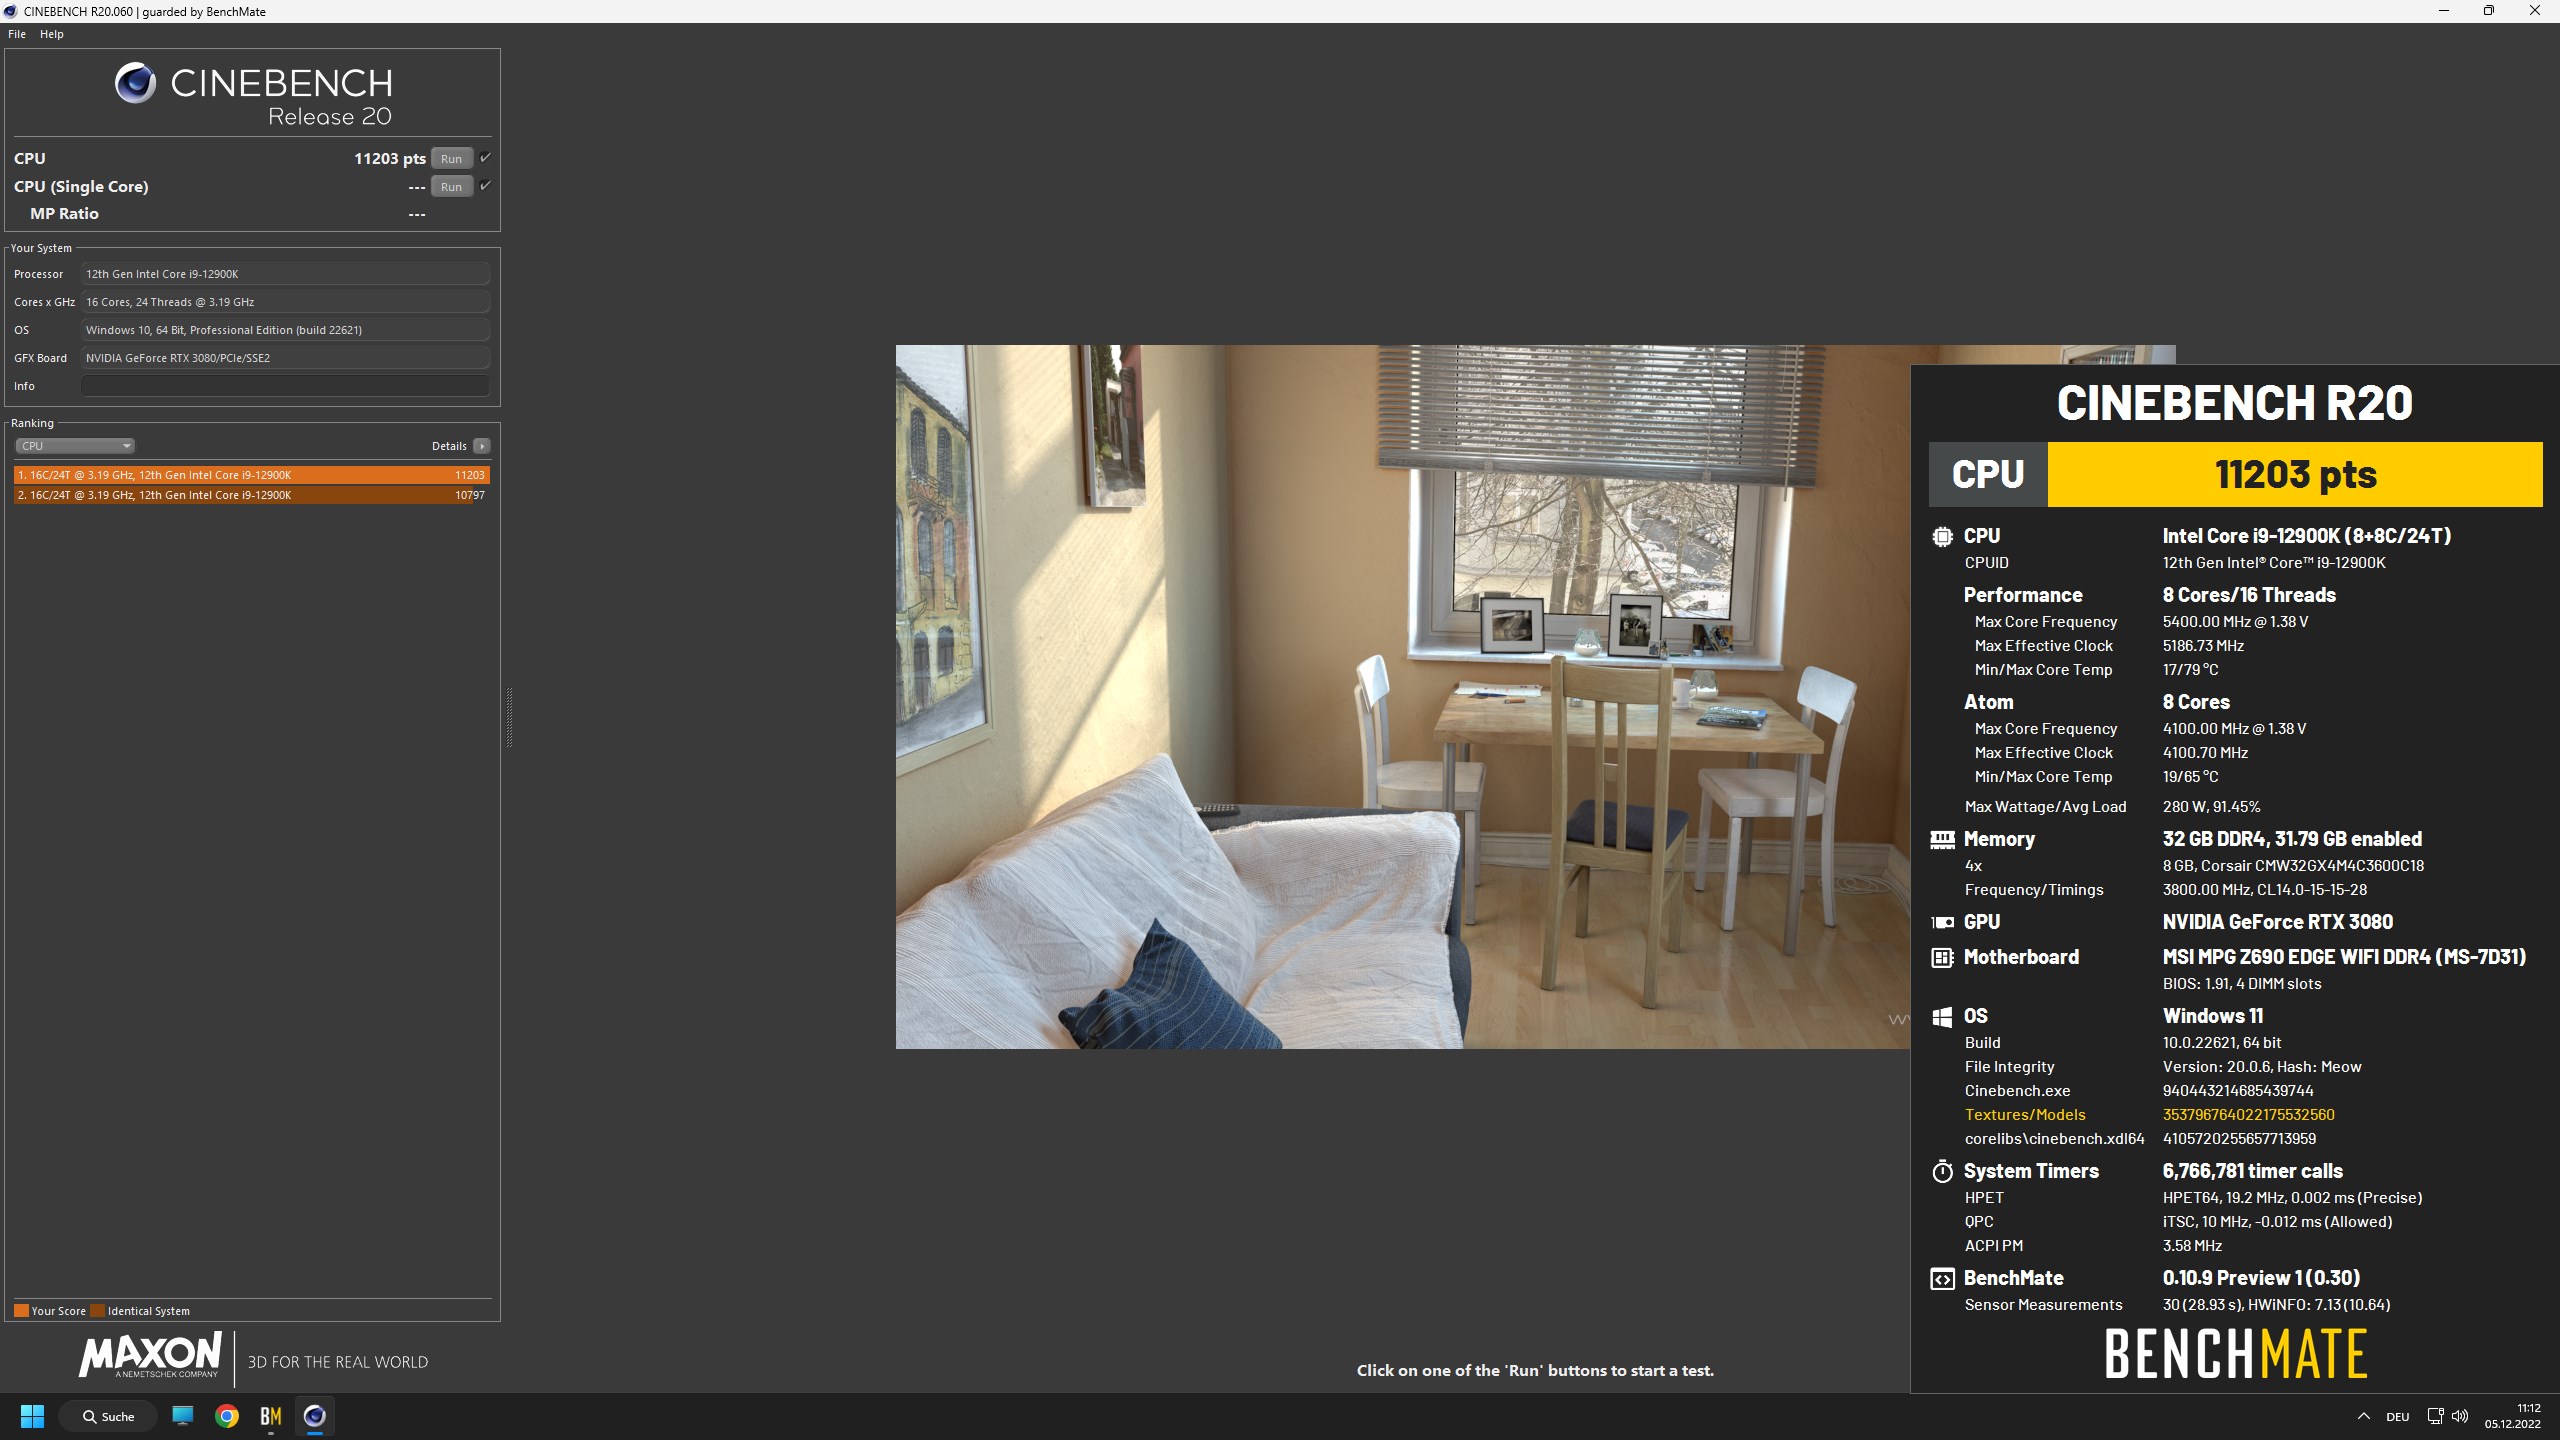Select ranking entry scoring 10797
This screenshot has width=2560, height=1440.
pos(252,495)
